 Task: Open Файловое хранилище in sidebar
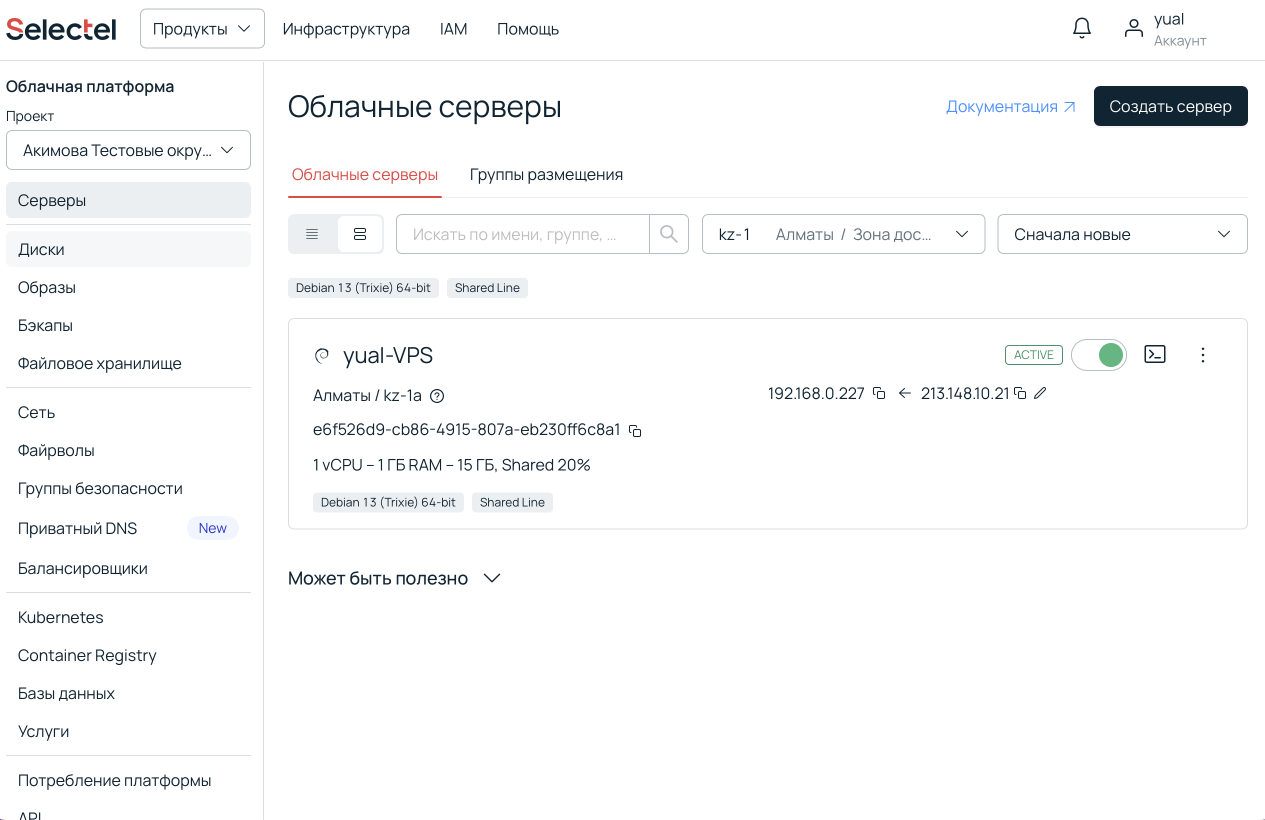point(128,363)
